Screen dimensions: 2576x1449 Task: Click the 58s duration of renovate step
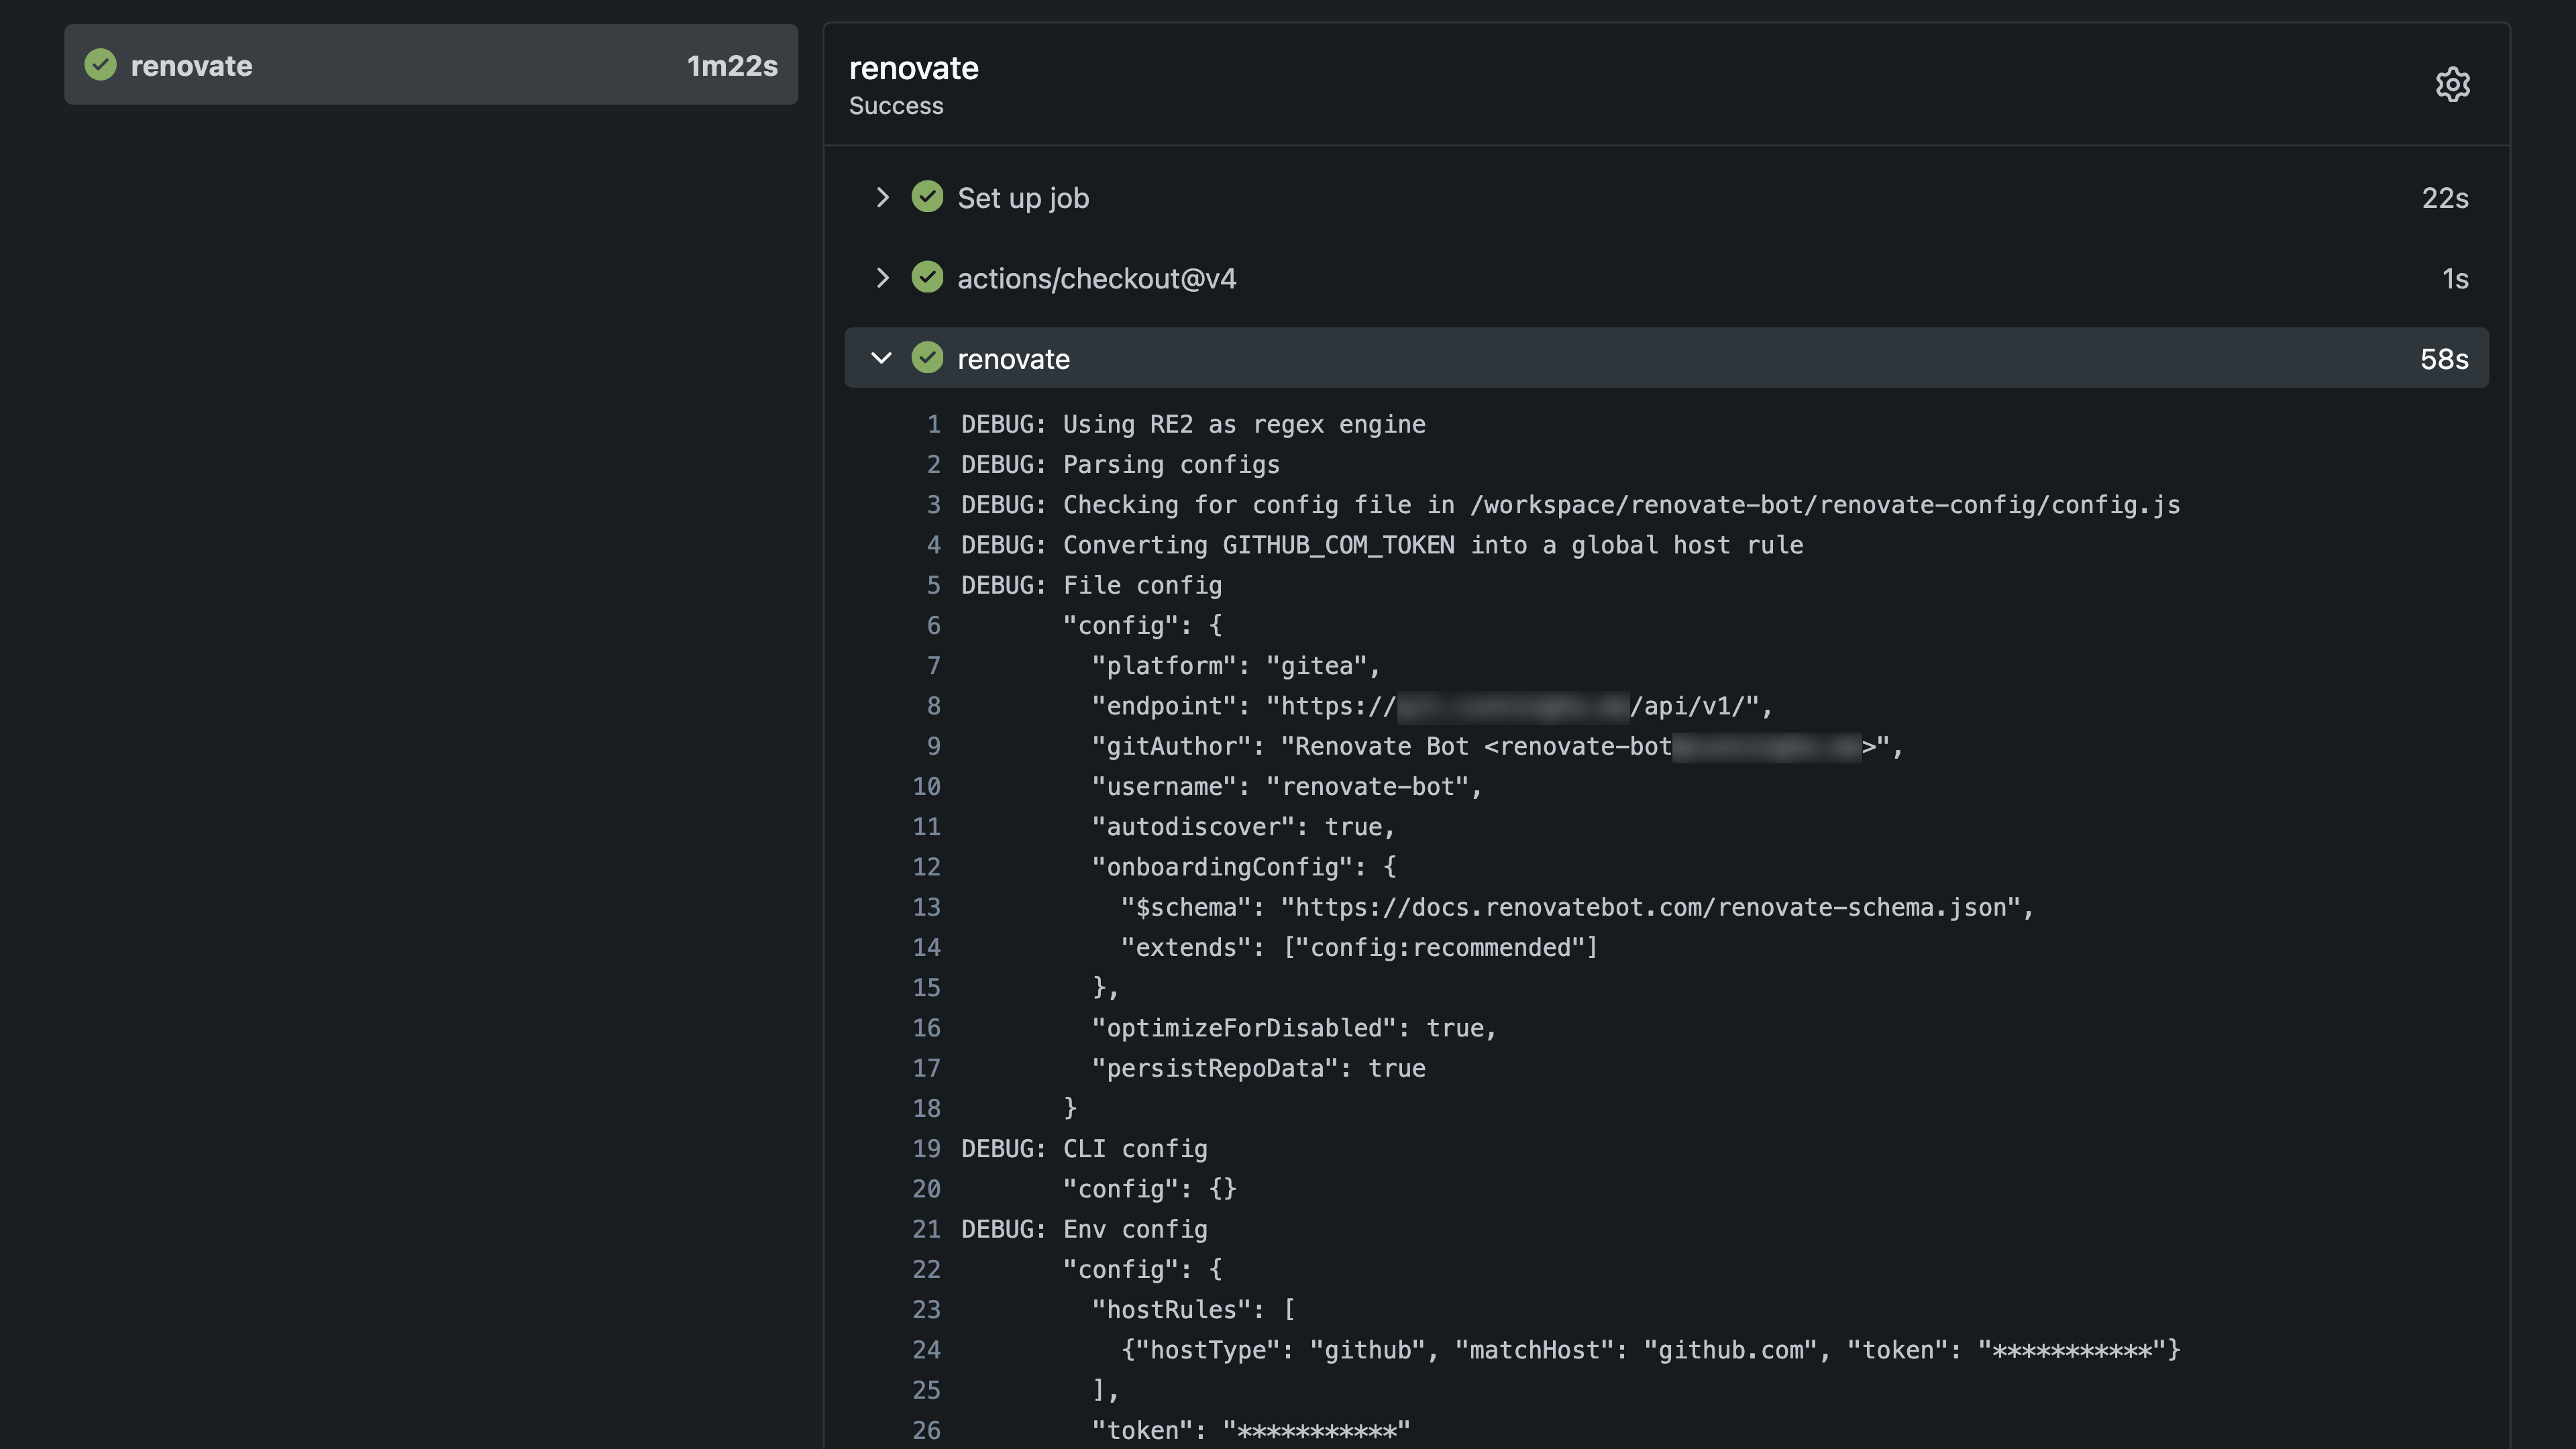(2444, 359)
